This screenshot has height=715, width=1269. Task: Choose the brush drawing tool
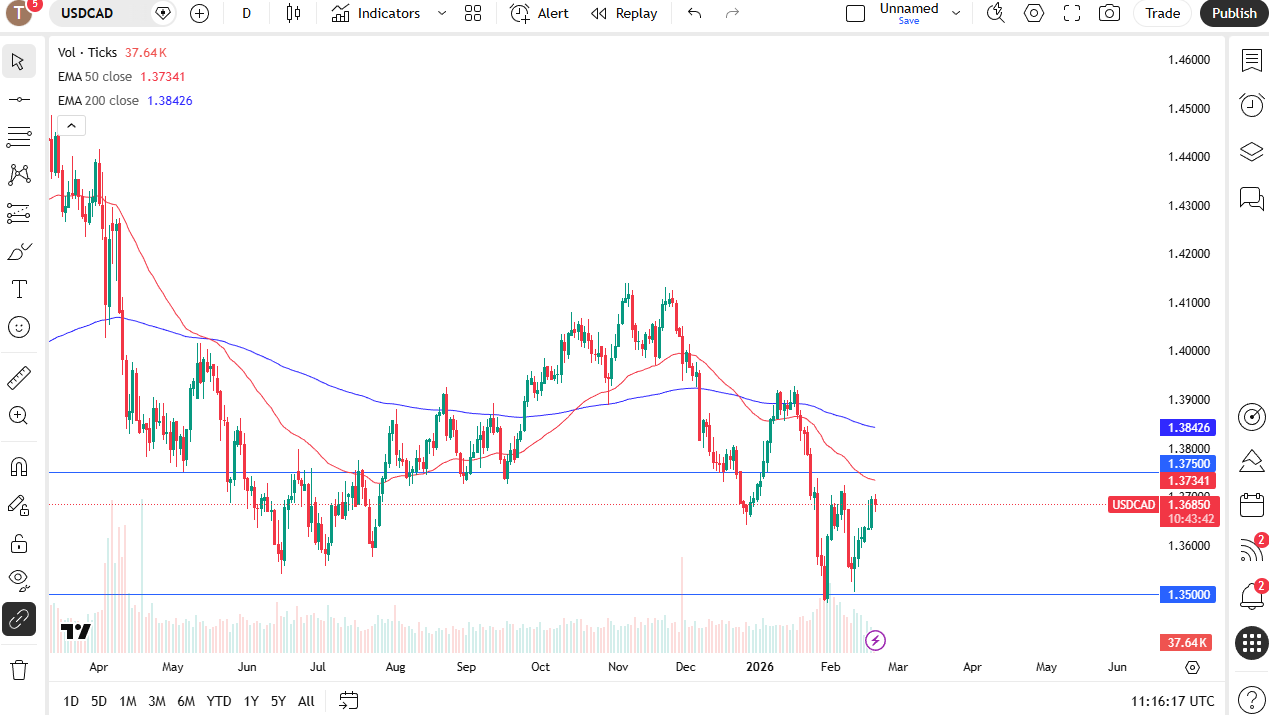click(18, 251)
